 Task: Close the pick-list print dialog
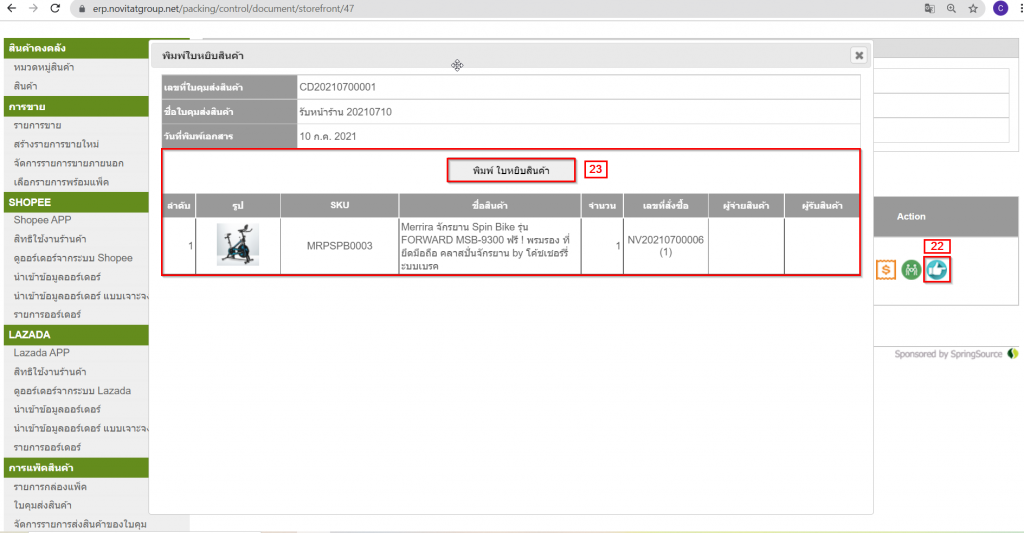tap(858, 56)
